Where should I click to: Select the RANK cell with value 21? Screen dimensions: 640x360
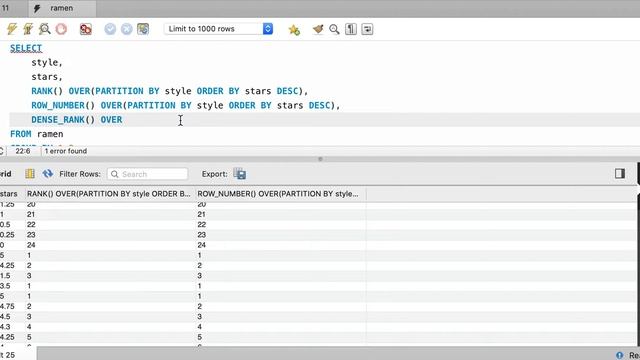(111, 214)
